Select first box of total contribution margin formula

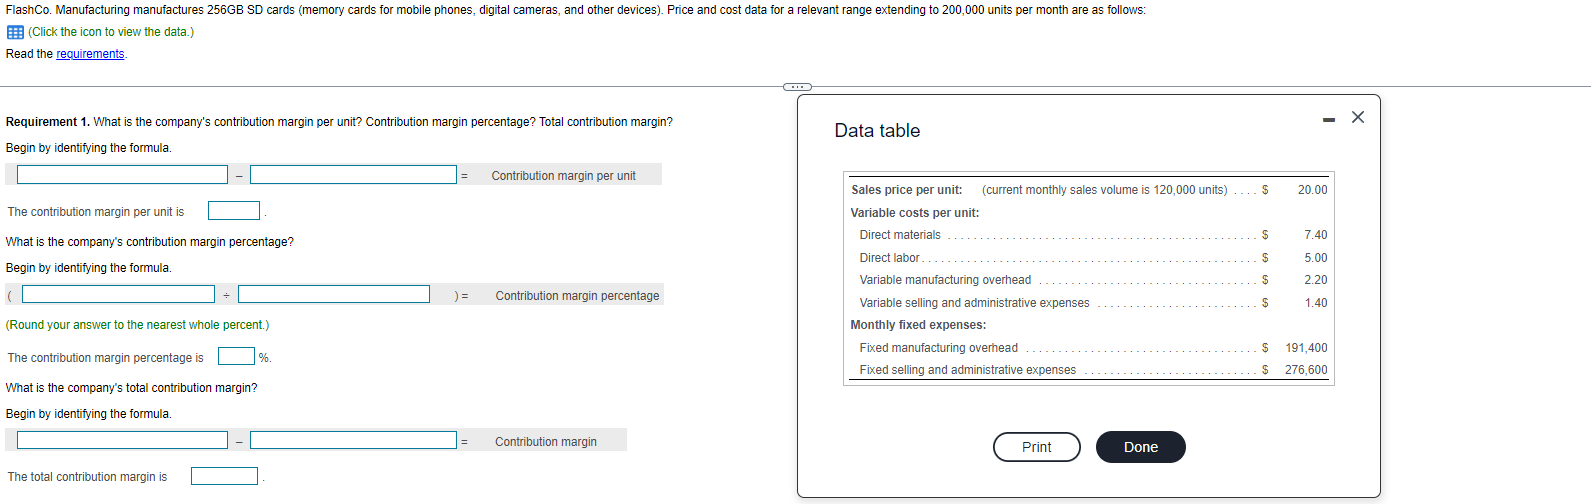(122, 441)
